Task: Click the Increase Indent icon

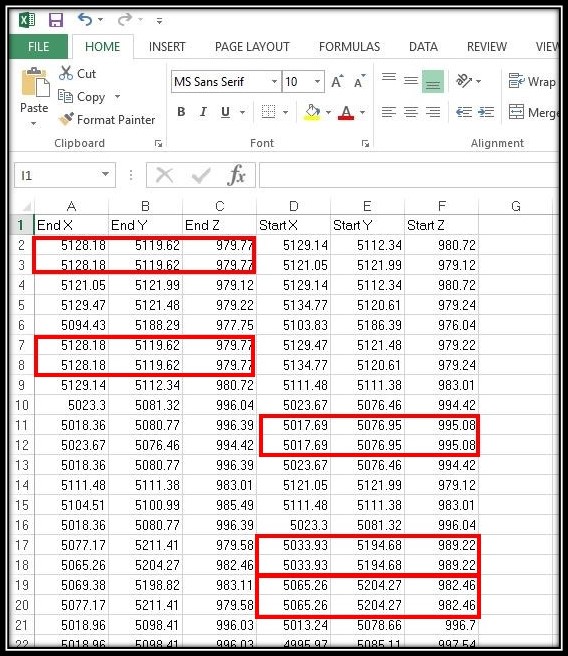Action: coord(486,112)
